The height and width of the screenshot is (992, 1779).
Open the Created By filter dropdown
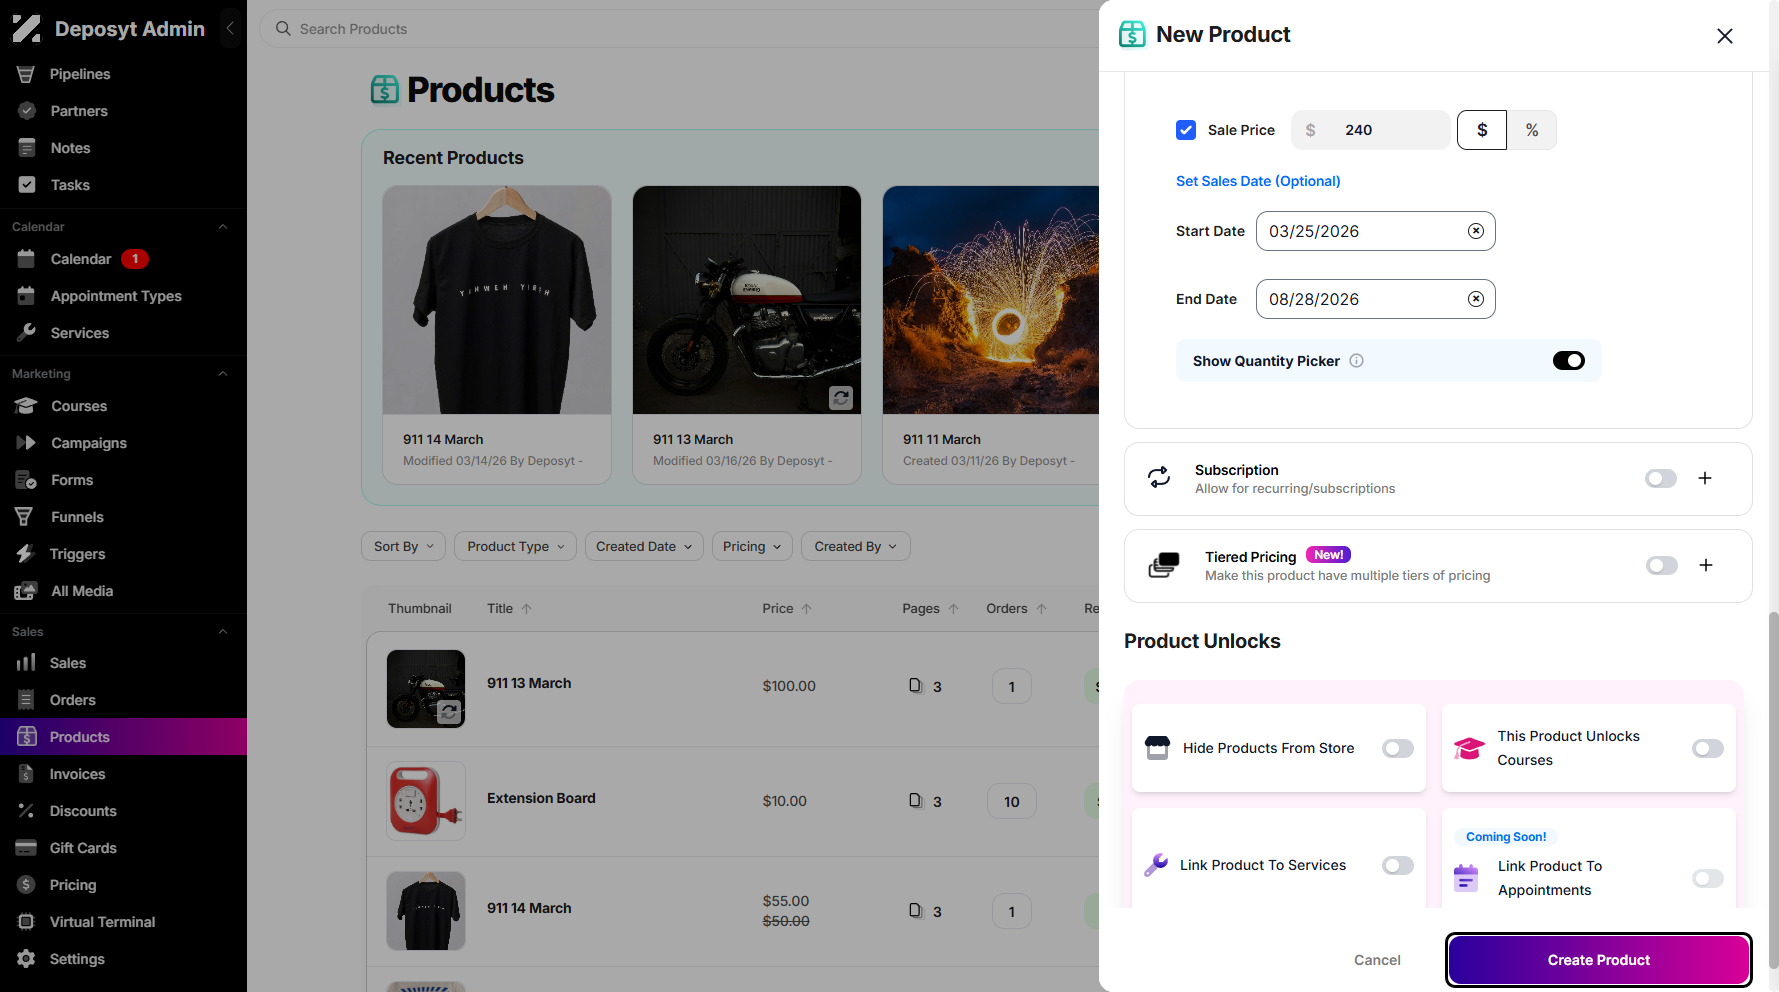click(x=856, y=546)
